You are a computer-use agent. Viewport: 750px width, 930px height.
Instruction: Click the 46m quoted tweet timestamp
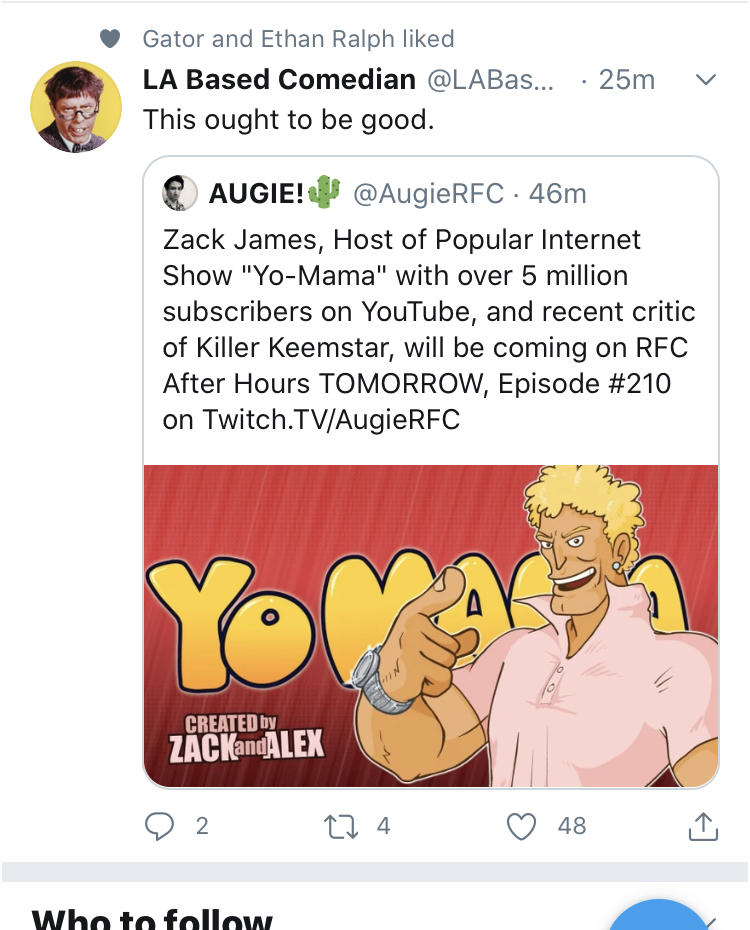tap(557, 193)
